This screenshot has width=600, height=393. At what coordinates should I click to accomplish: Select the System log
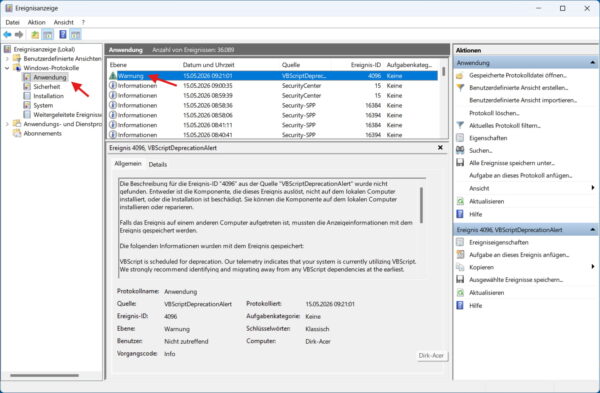(43, 106)
